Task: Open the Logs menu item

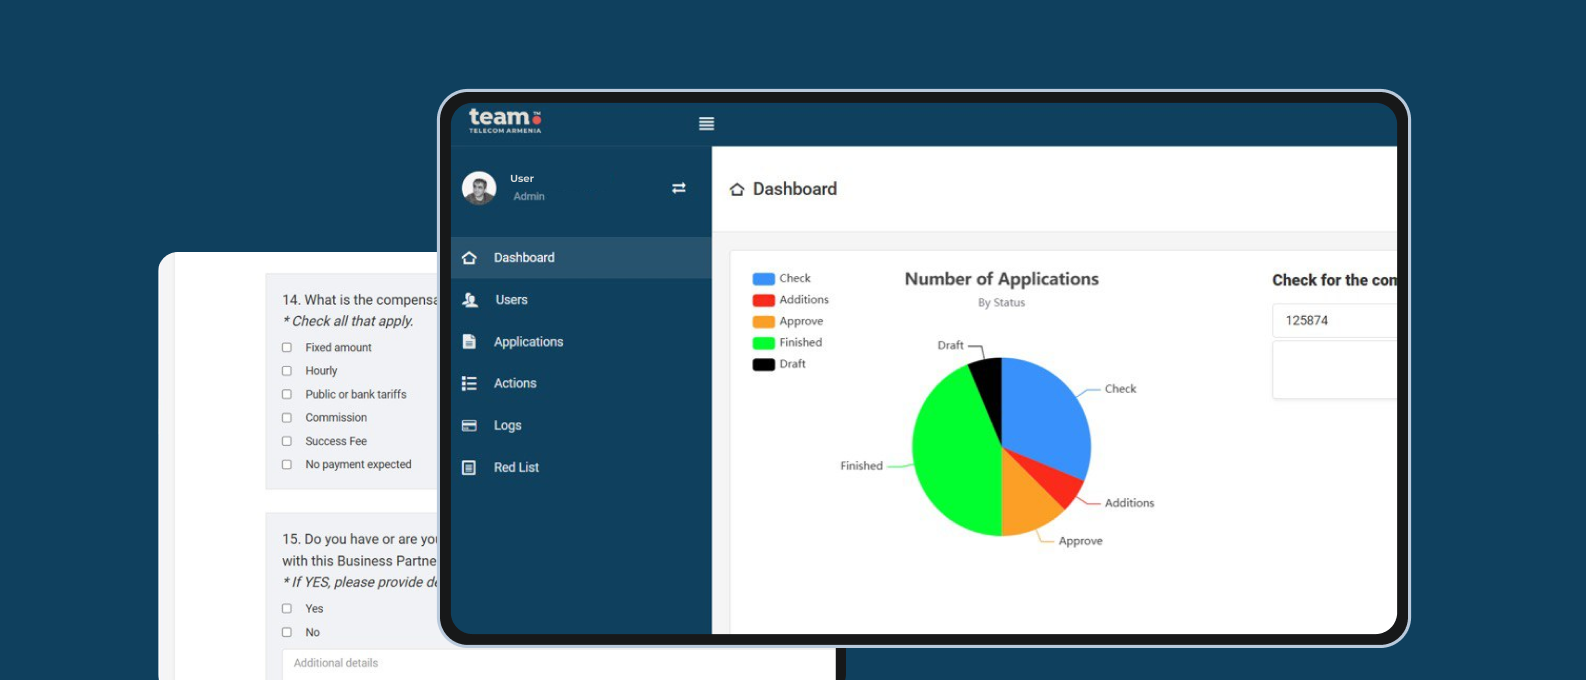Action: [581, 426]
